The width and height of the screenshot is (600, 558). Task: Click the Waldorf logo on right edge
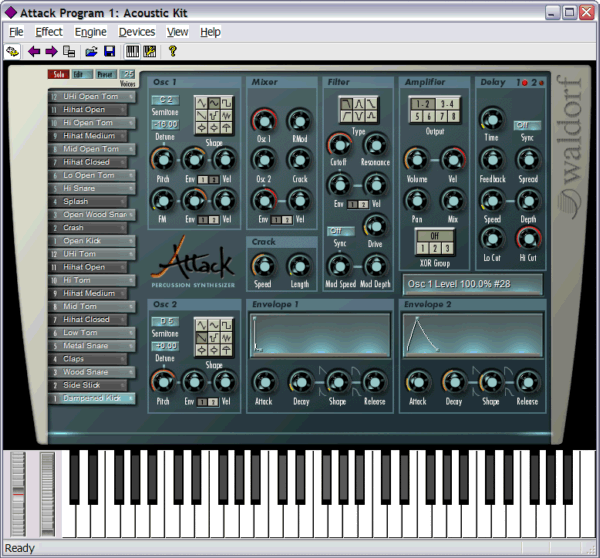(569, 147)
